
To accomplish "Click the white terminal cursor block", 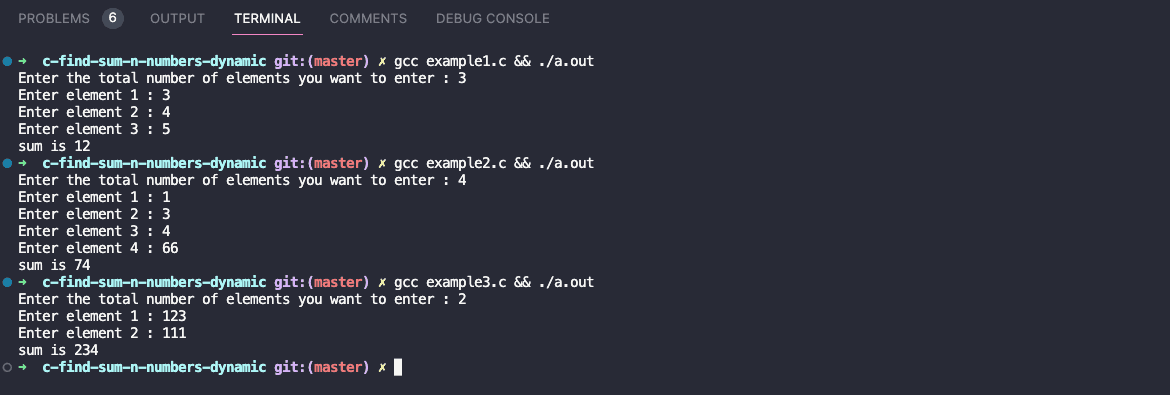I will (x=398, y=367).
